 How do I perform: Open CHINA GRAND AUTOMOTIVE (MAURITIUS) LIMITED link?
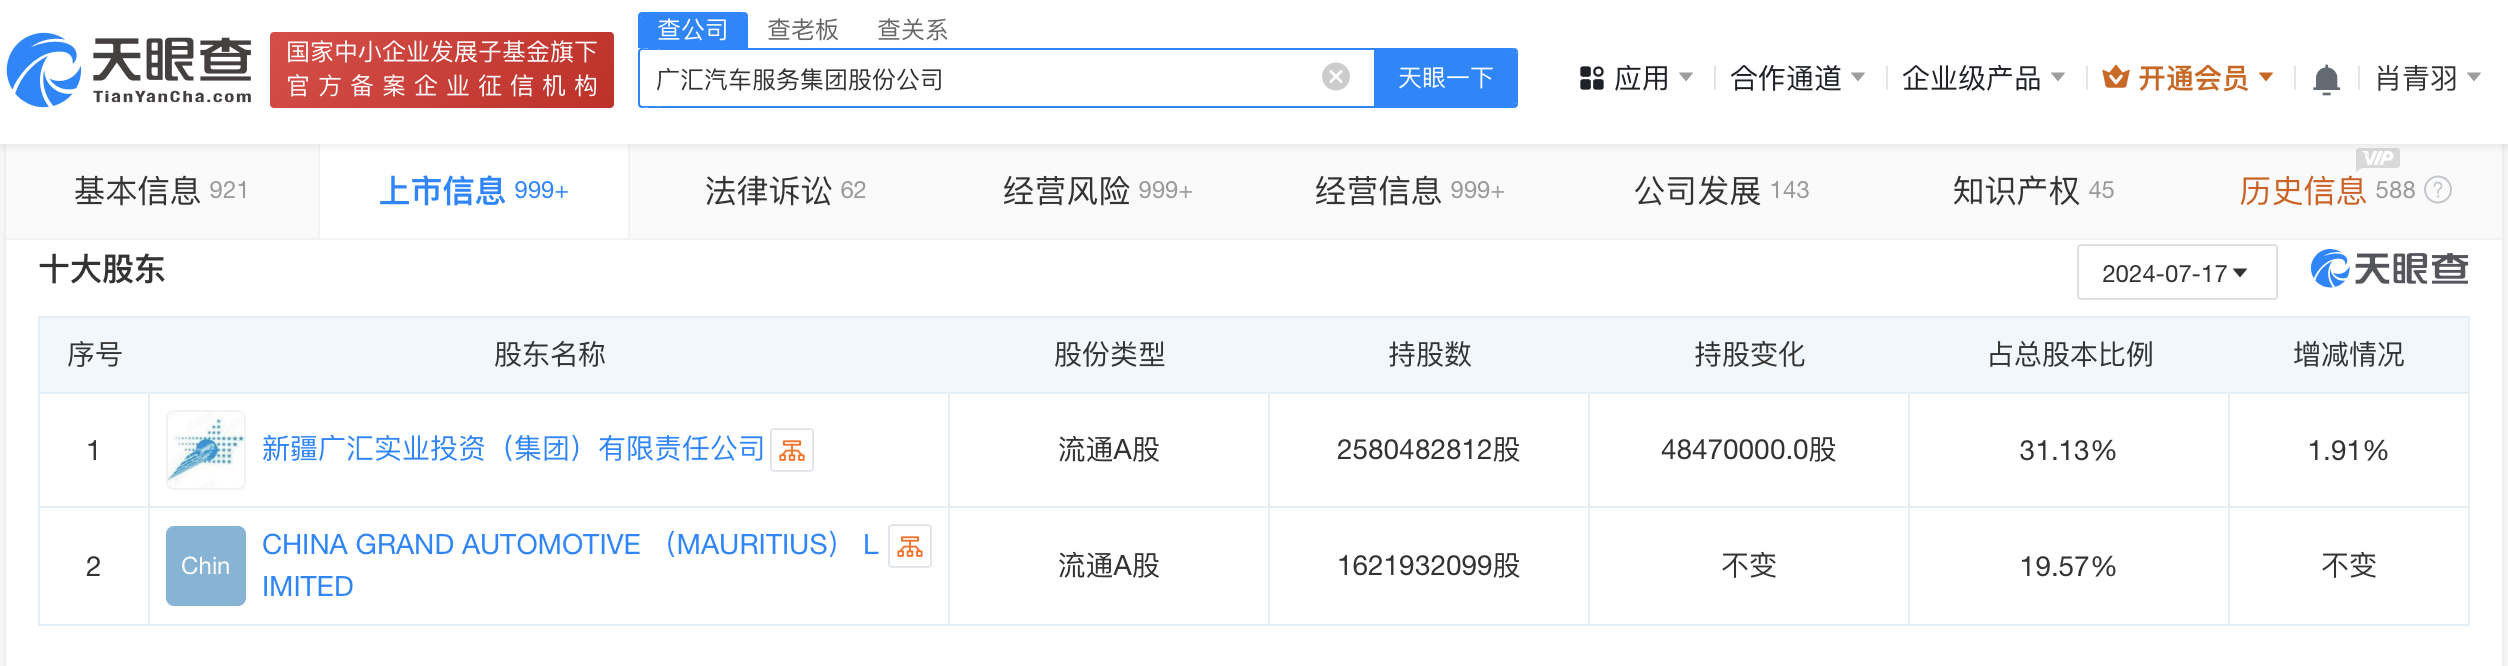570,565
